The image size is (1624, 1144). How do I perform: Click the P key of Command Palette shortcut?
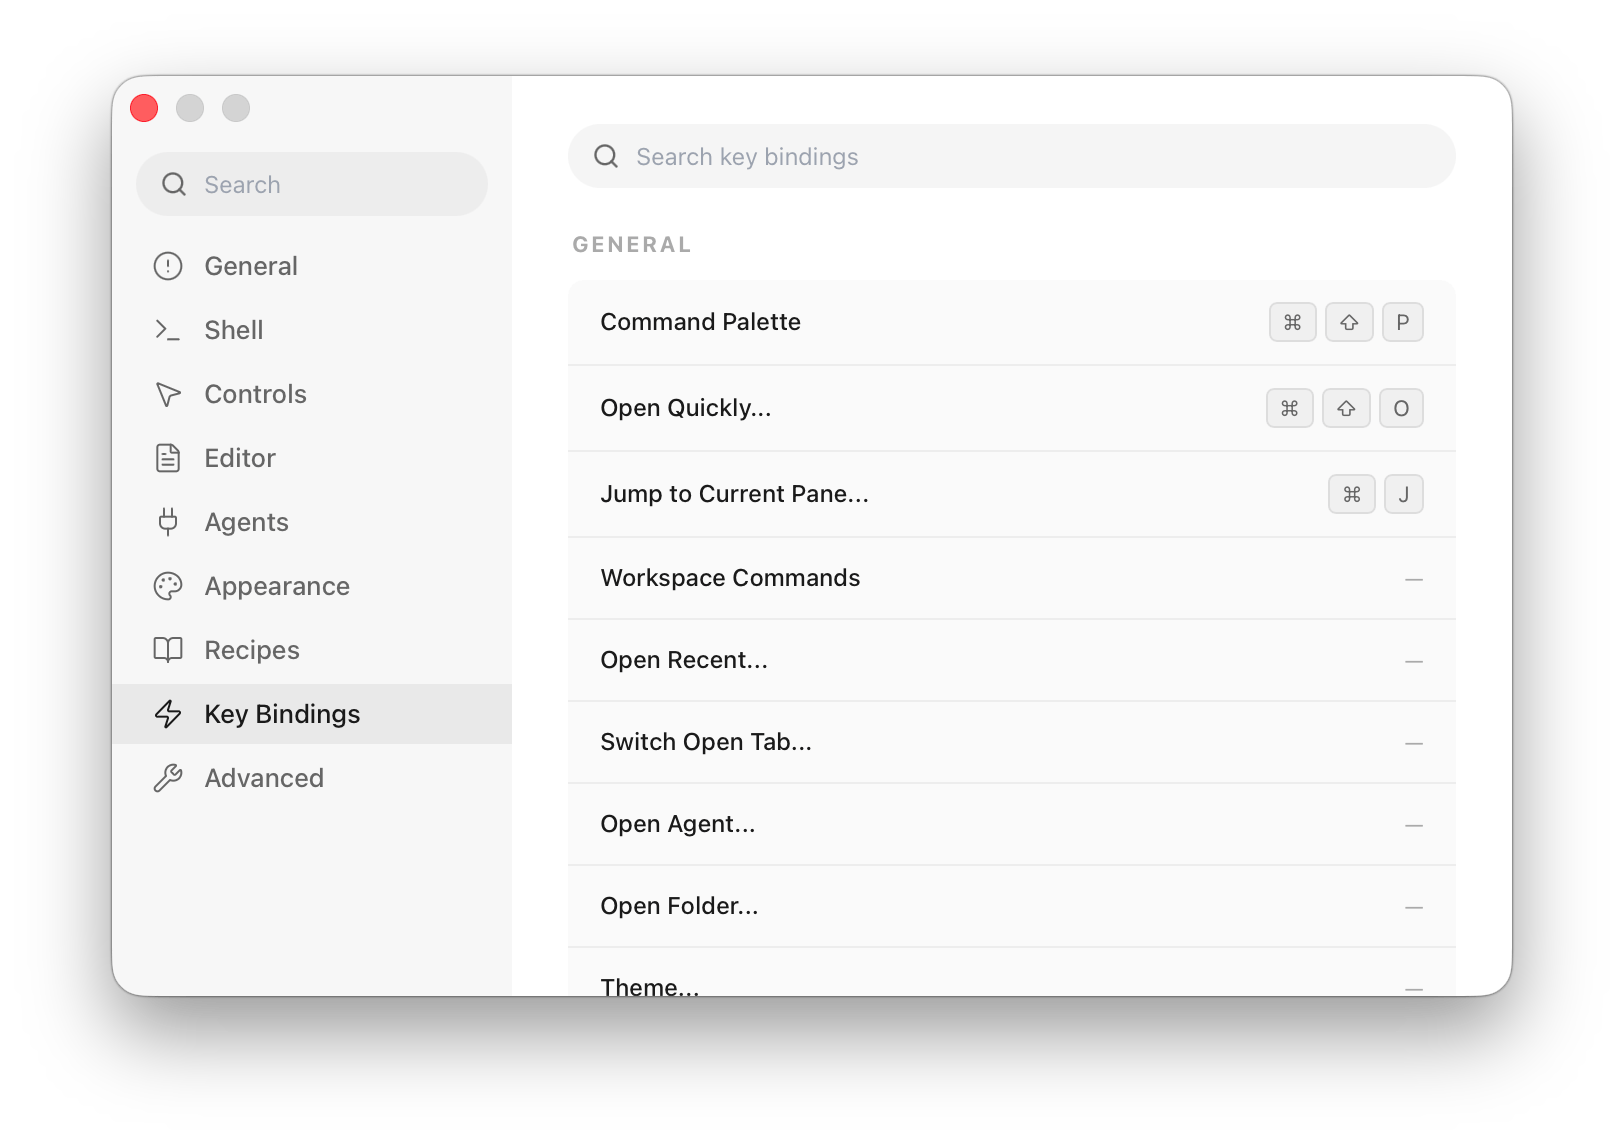[x=1403, y=322]
